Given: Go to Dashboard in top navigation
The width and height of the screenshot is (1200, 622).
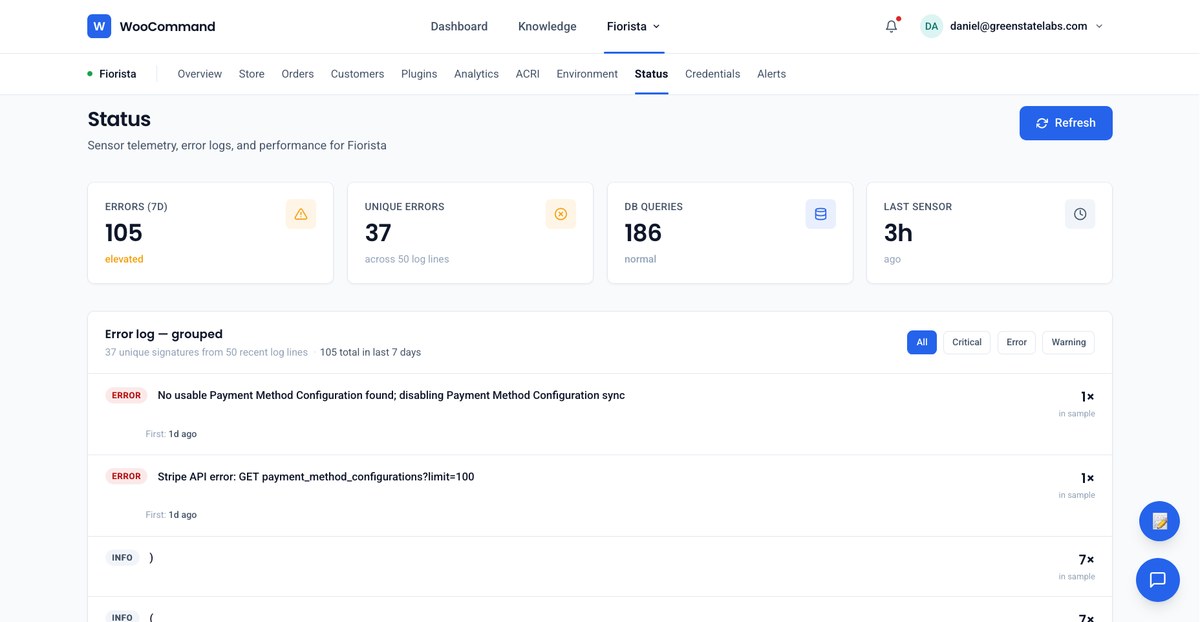Looking at the screenshot, I should (459, 26).
